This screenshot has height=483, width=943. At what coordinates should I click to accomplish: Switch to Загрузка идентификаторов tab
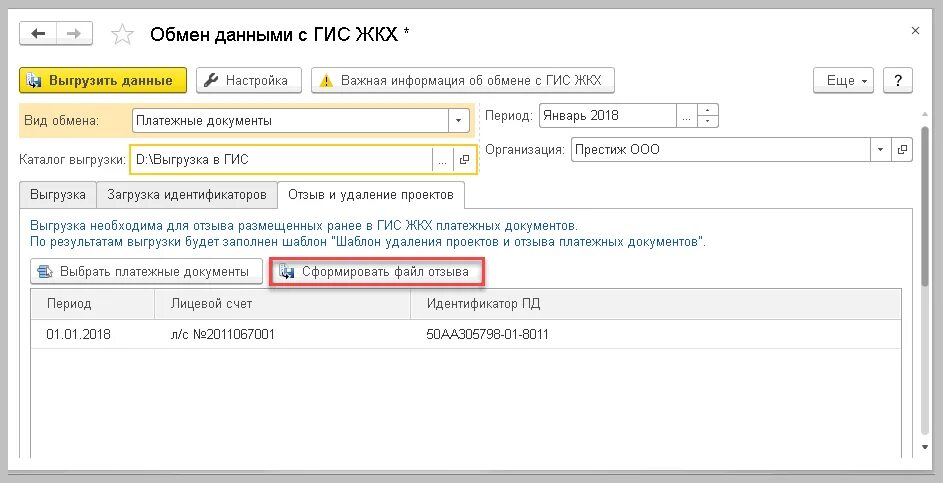click(187, 195)
